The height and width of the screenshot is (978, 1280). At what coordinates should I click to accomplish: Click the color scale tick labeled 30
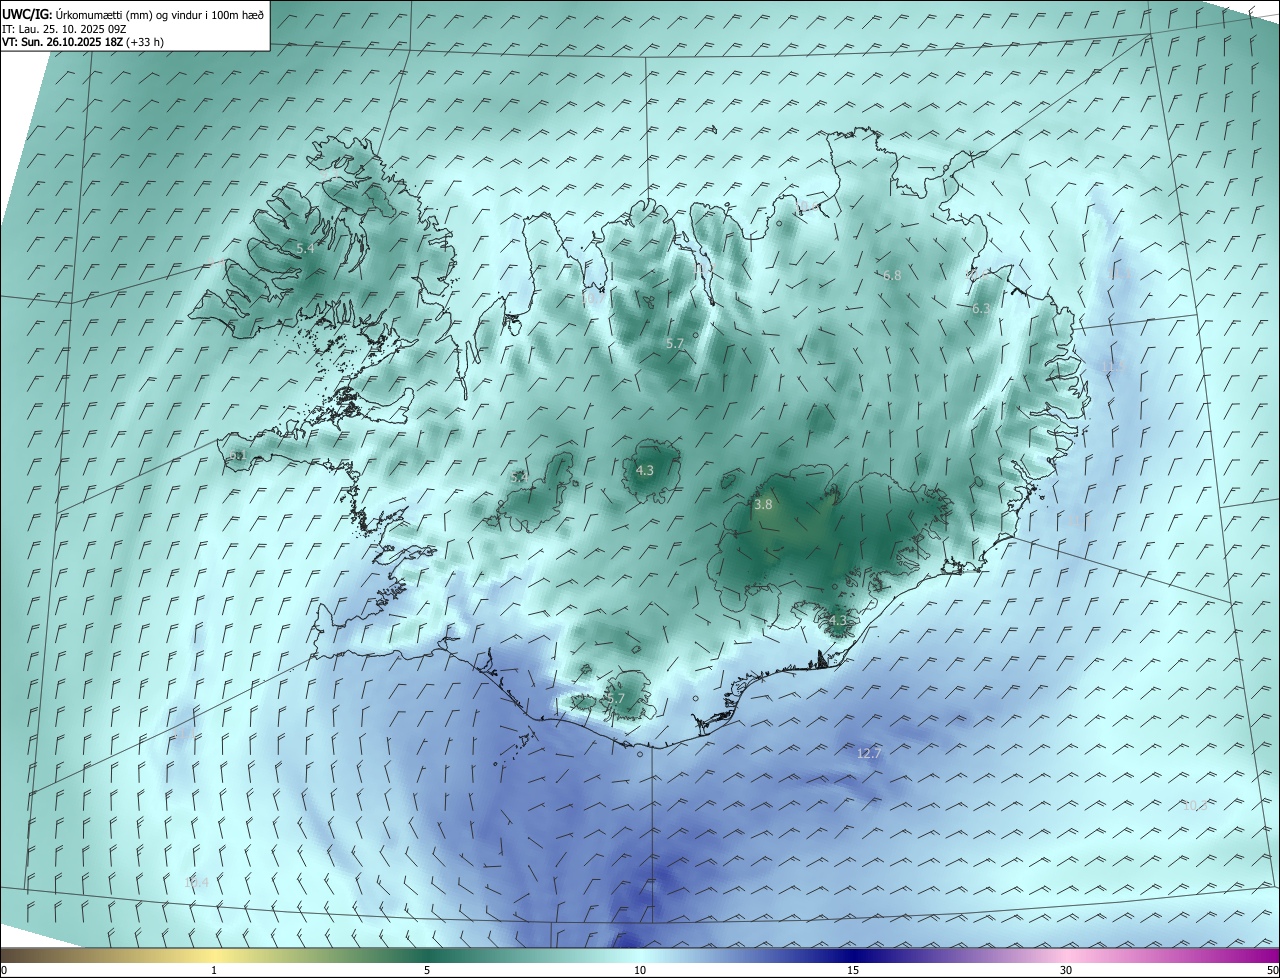coord(1066,970)
